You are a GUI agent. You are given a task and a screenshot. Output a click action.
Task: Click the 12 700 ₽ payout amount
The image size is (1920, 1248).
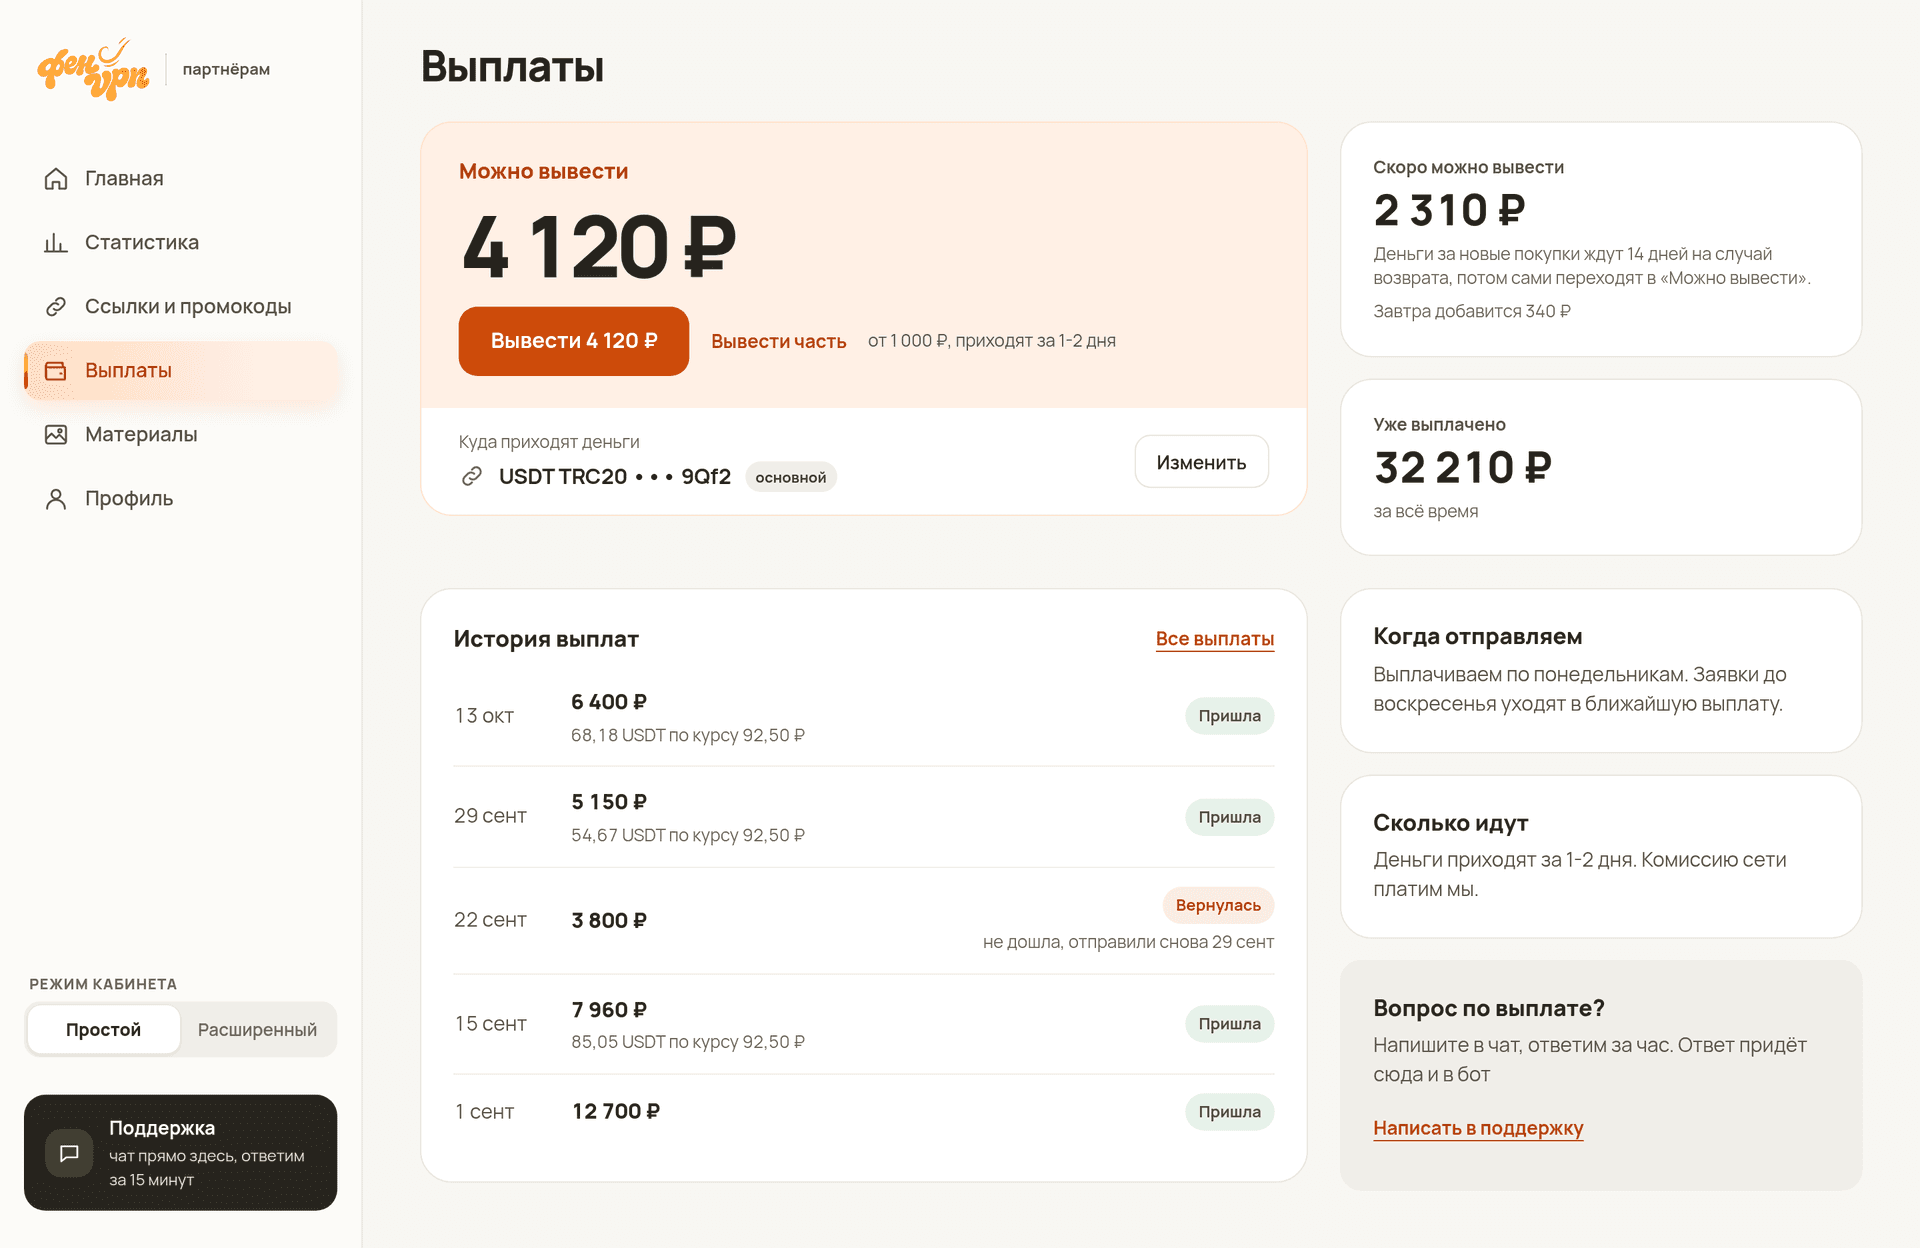click(616, 1111)
